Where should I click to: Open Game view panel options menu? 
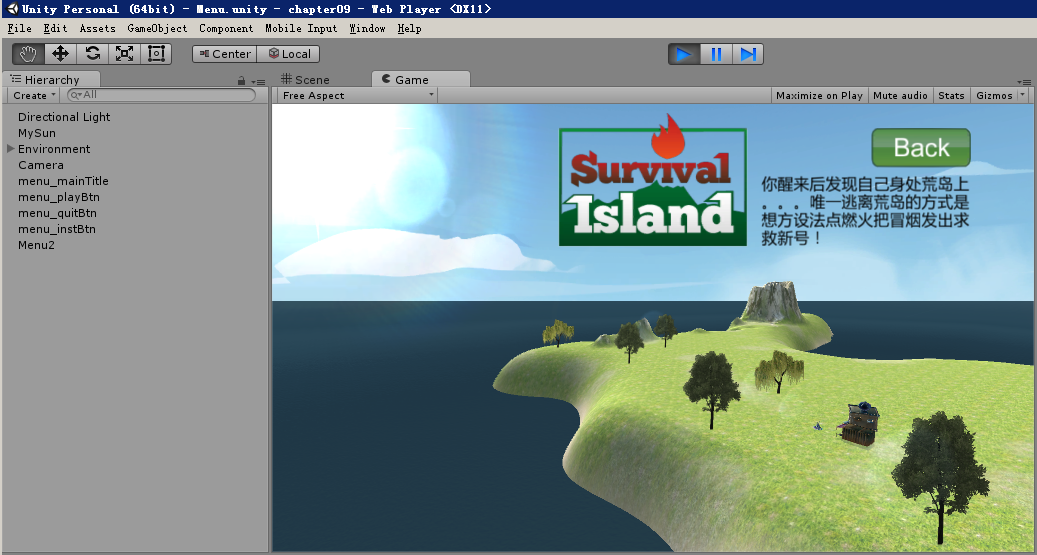[x=1024, y=81]
